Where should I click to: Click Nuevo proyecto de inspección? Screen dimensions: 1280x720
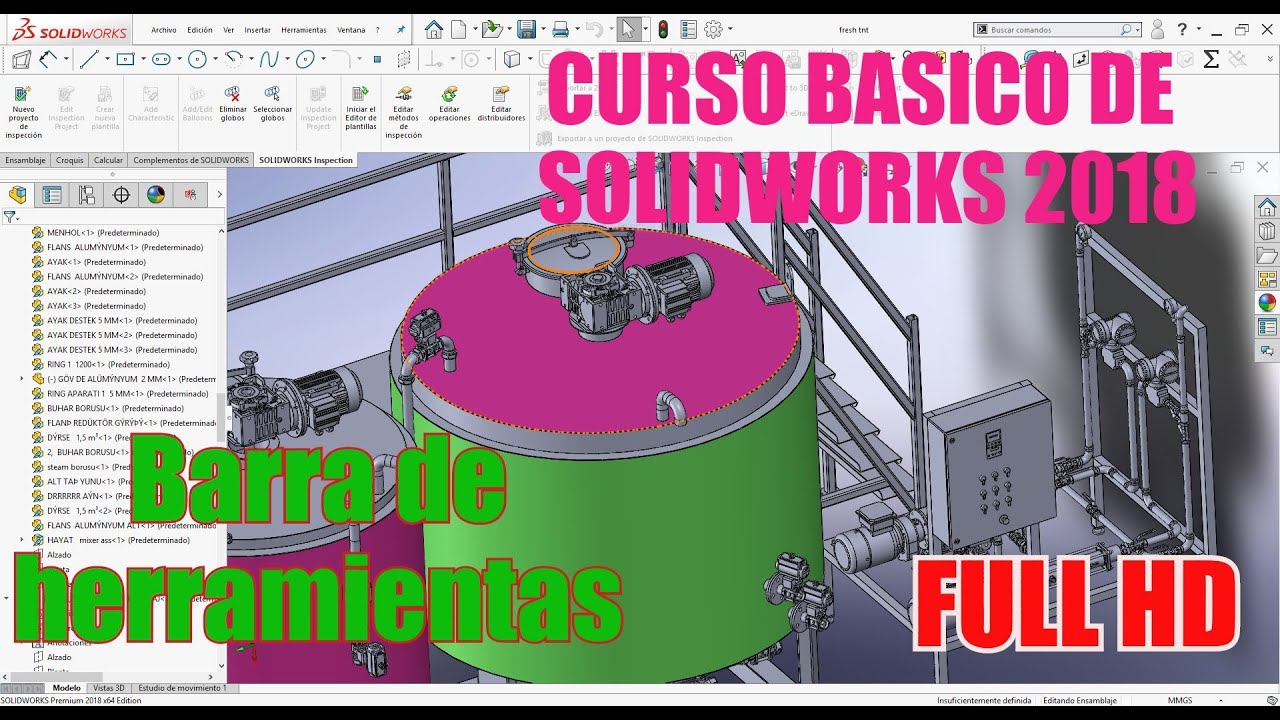pos(23,111)
